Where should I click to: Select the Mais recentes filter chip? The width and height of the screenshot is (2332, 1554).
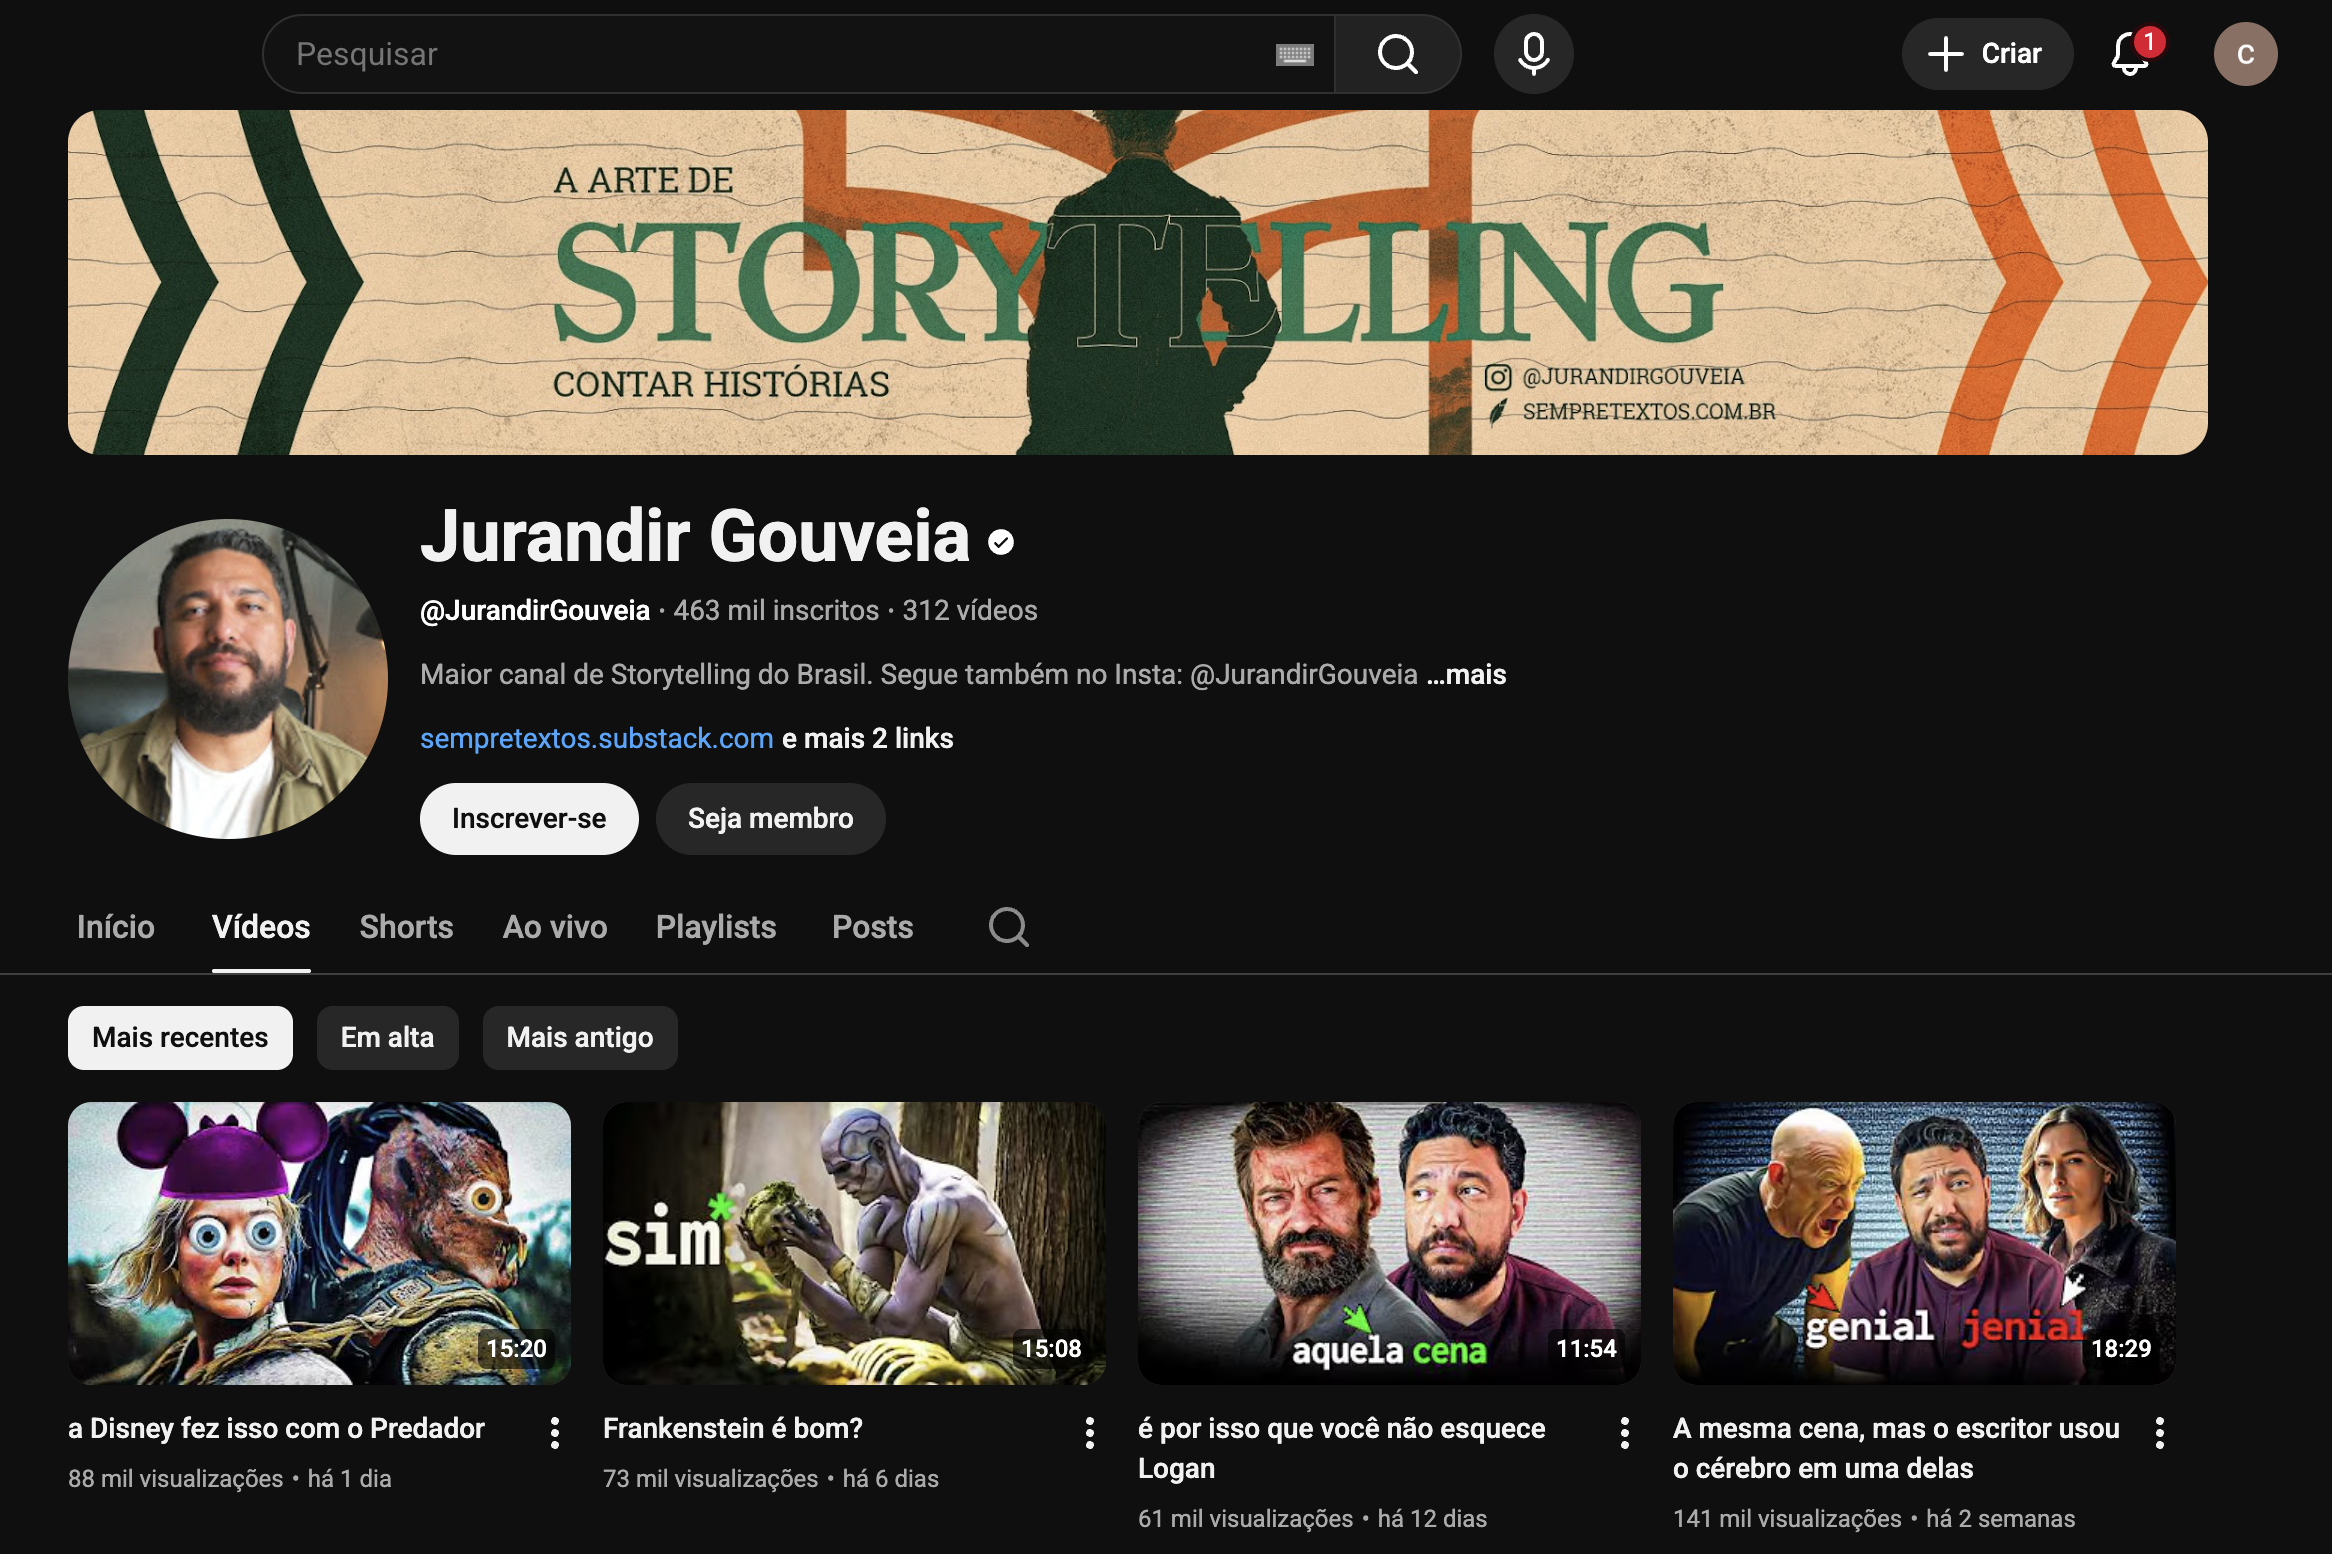pyautogui.click(x=180, y=1038)
